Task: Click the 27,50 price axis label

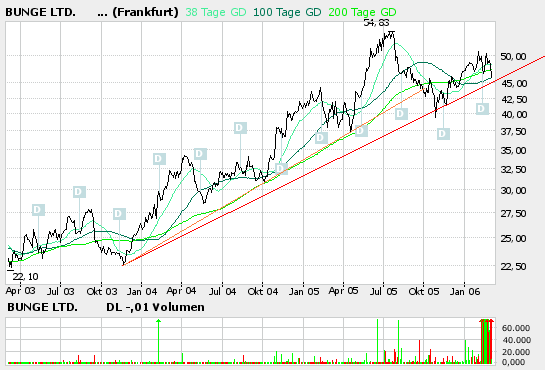Action: (513, 214)
